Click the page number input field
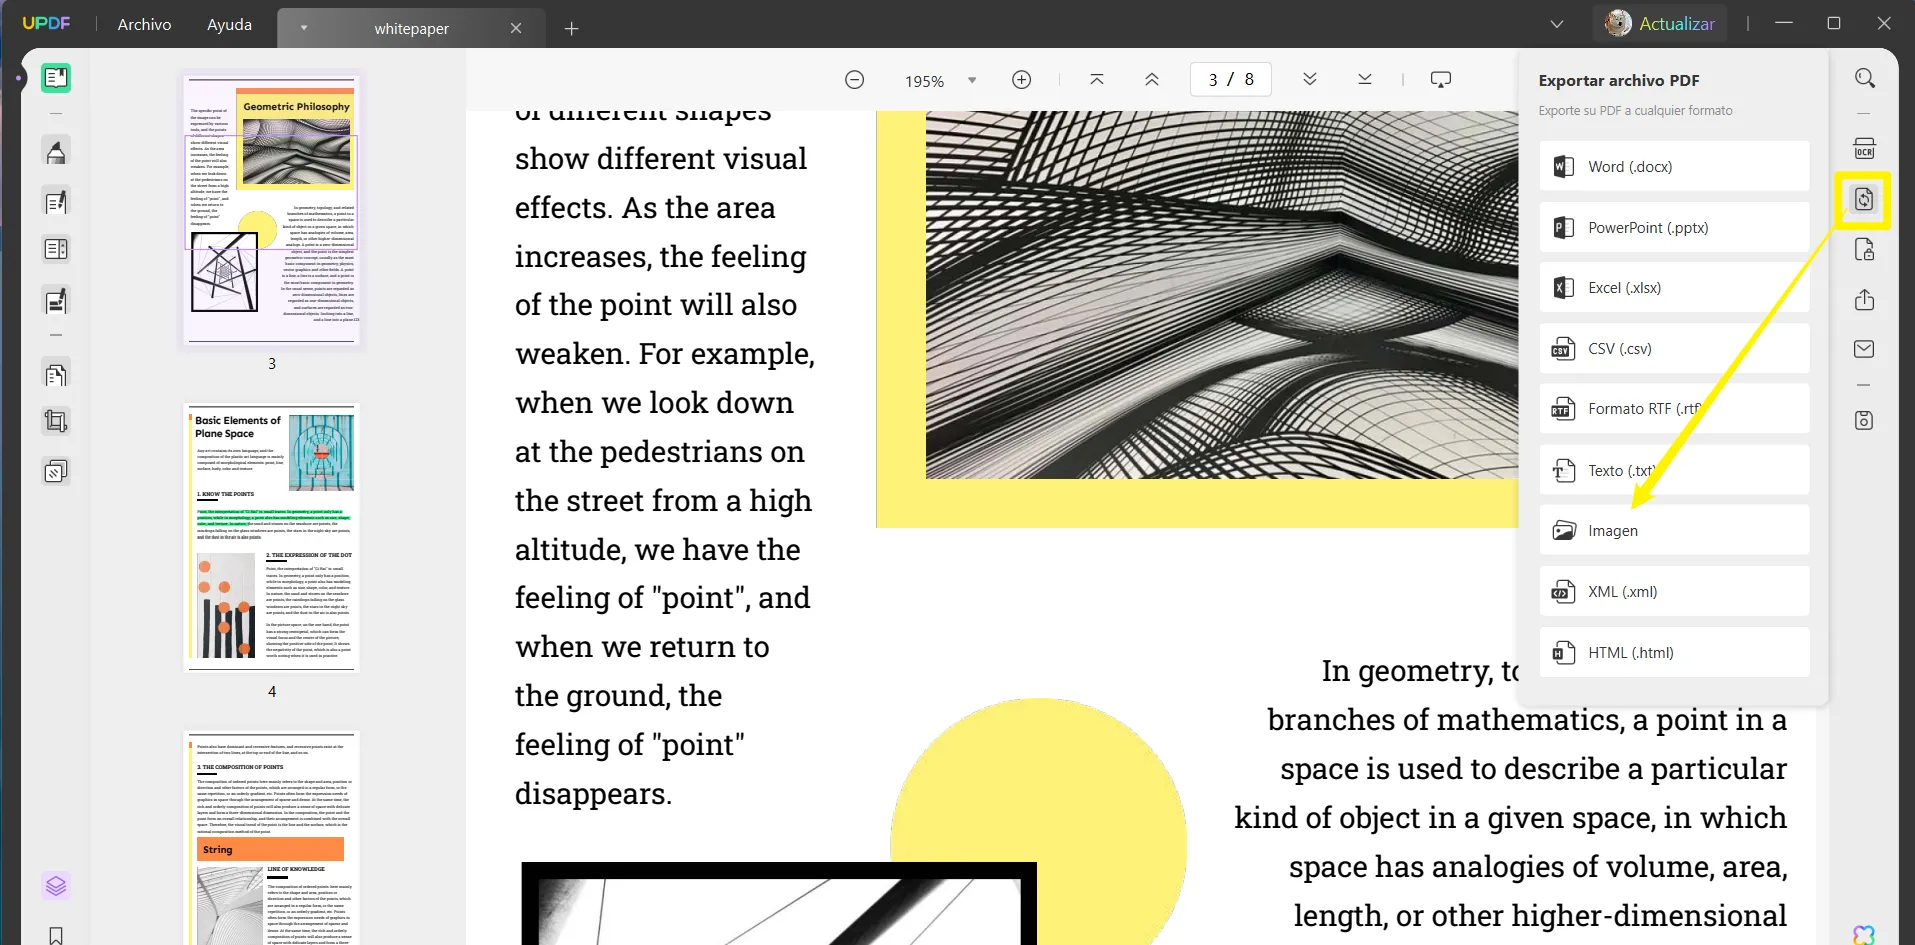Screen dimensions: 1915x945 click(x=1230, y=80)
